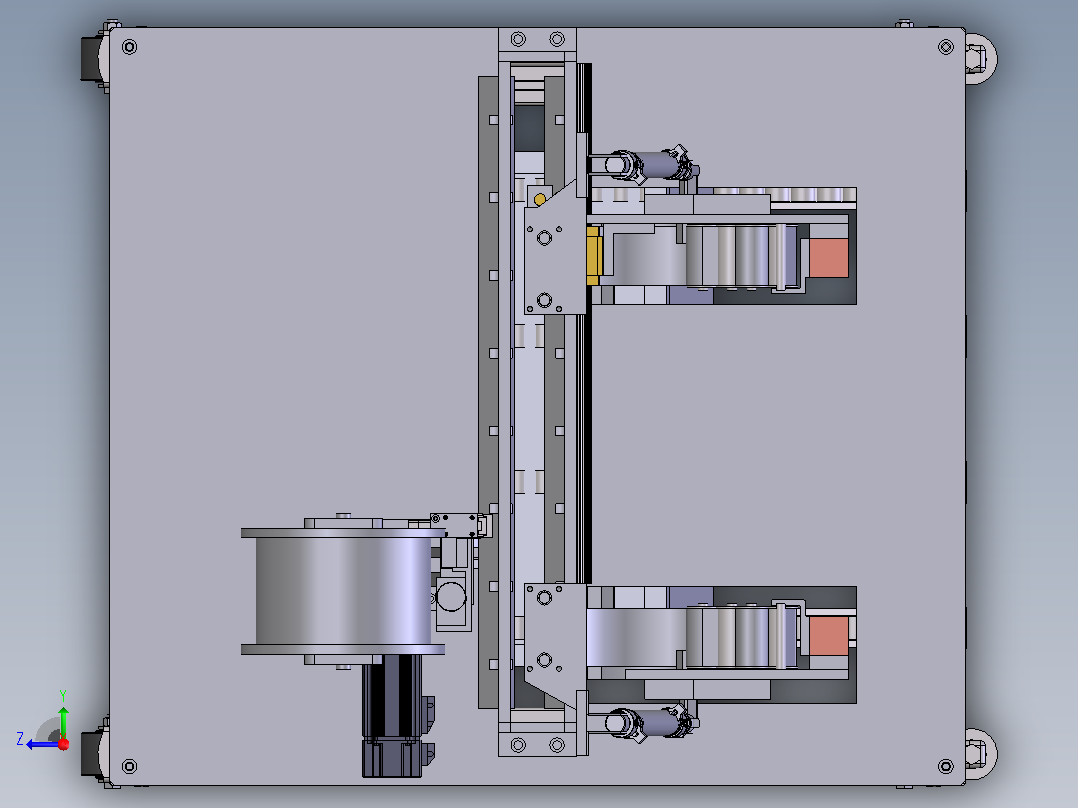Click the blue Z axis arrow of the triad
The height and width of the screenshot is (808, 1078).
pos(41,745)
